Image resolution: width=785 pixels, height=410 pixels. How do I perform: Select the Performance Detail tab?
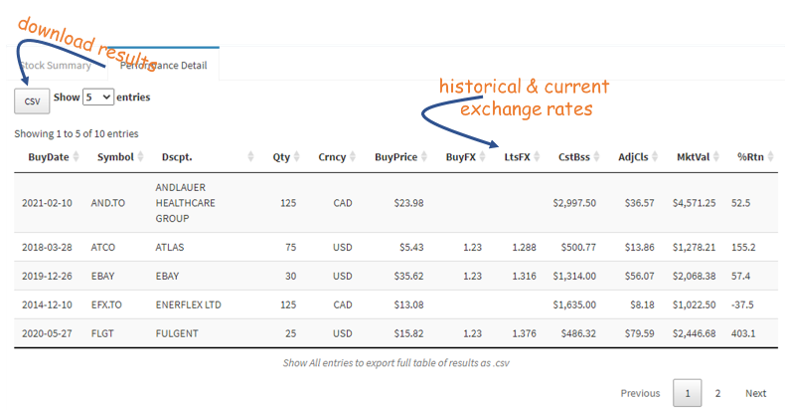click(x=163, y=64)
